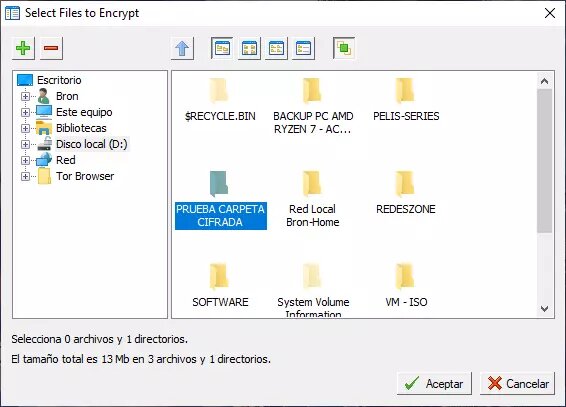Switch to the first large-icons view button
Screen dimensions: 566x407
point(222,48)
